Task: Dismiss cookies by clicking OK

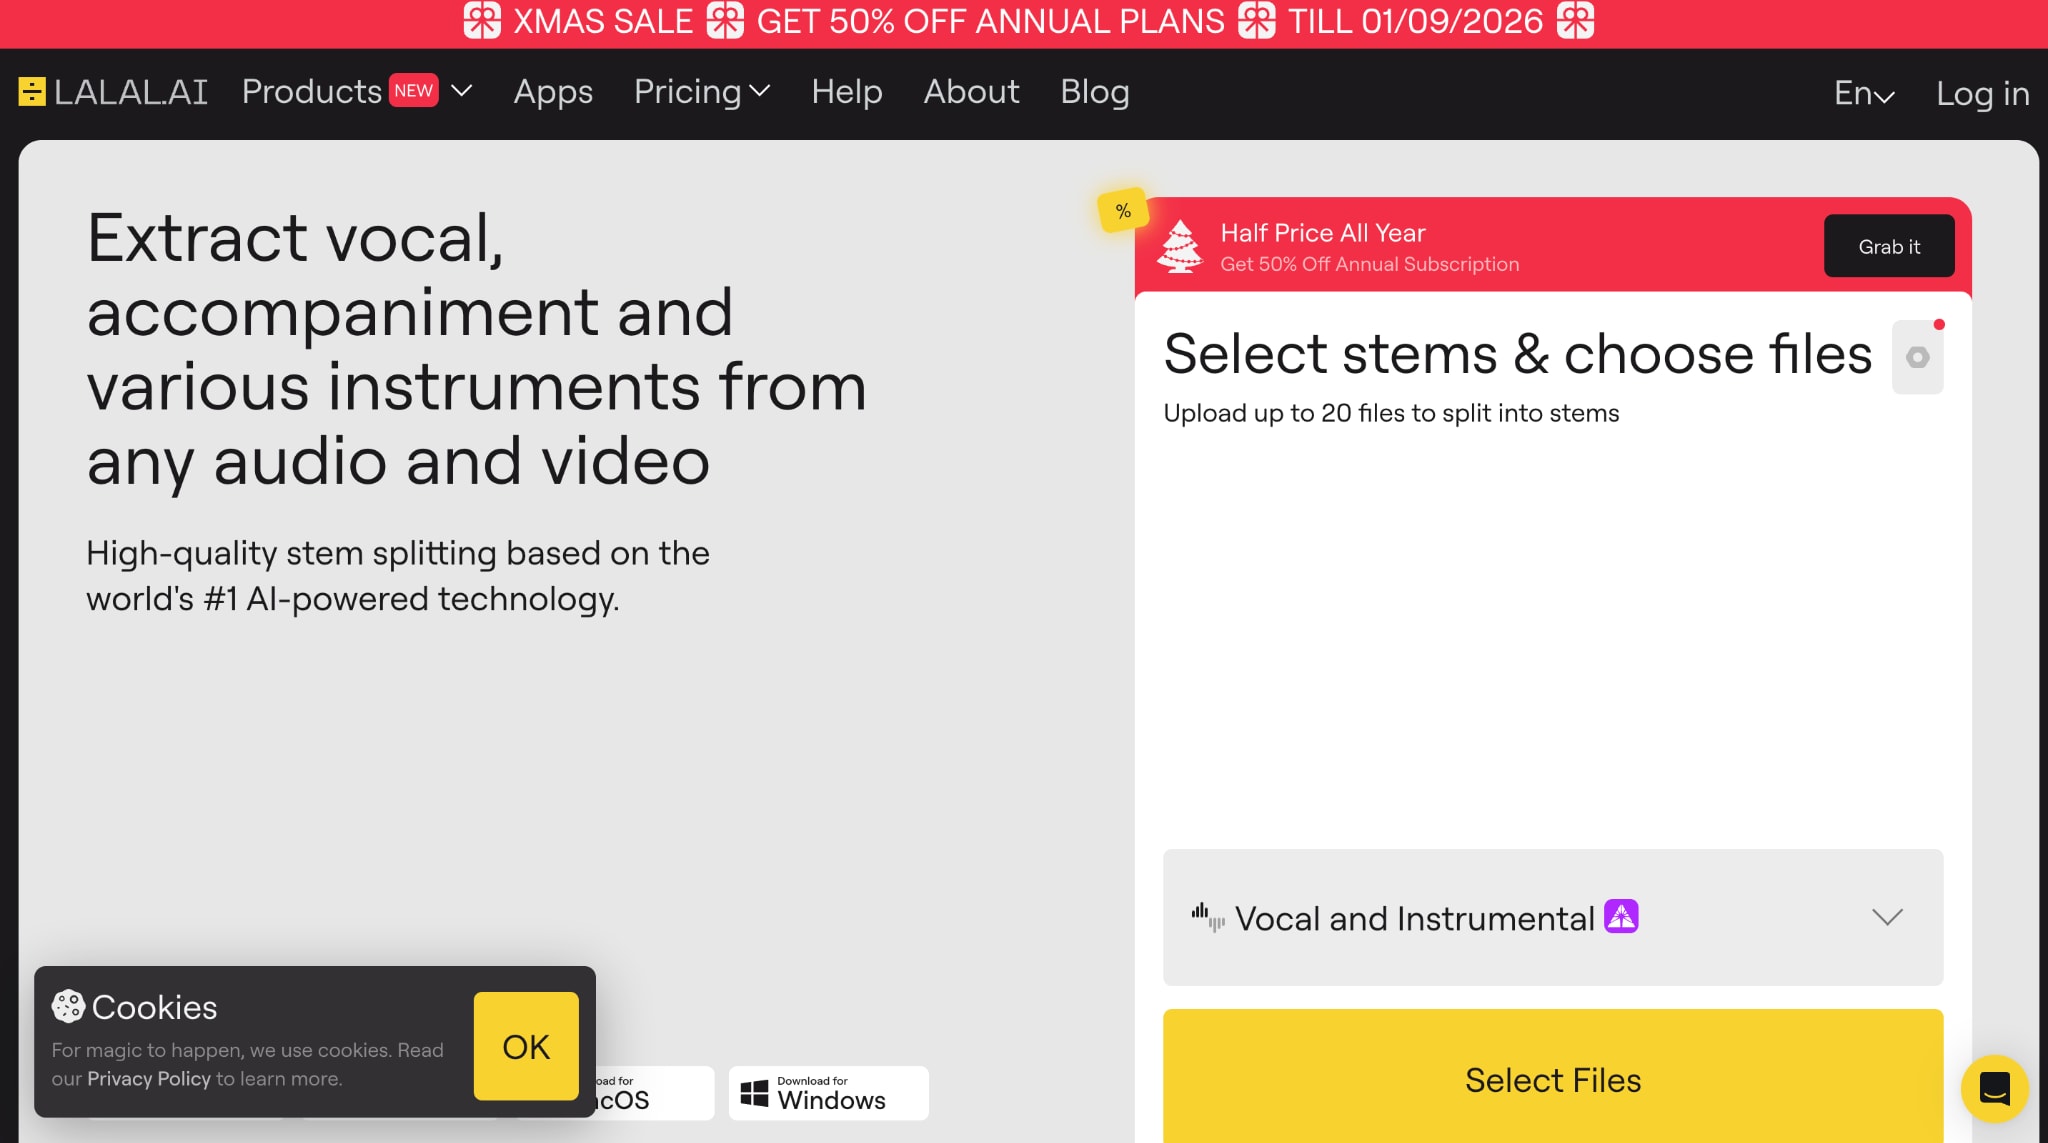Action: point(525,1046)
